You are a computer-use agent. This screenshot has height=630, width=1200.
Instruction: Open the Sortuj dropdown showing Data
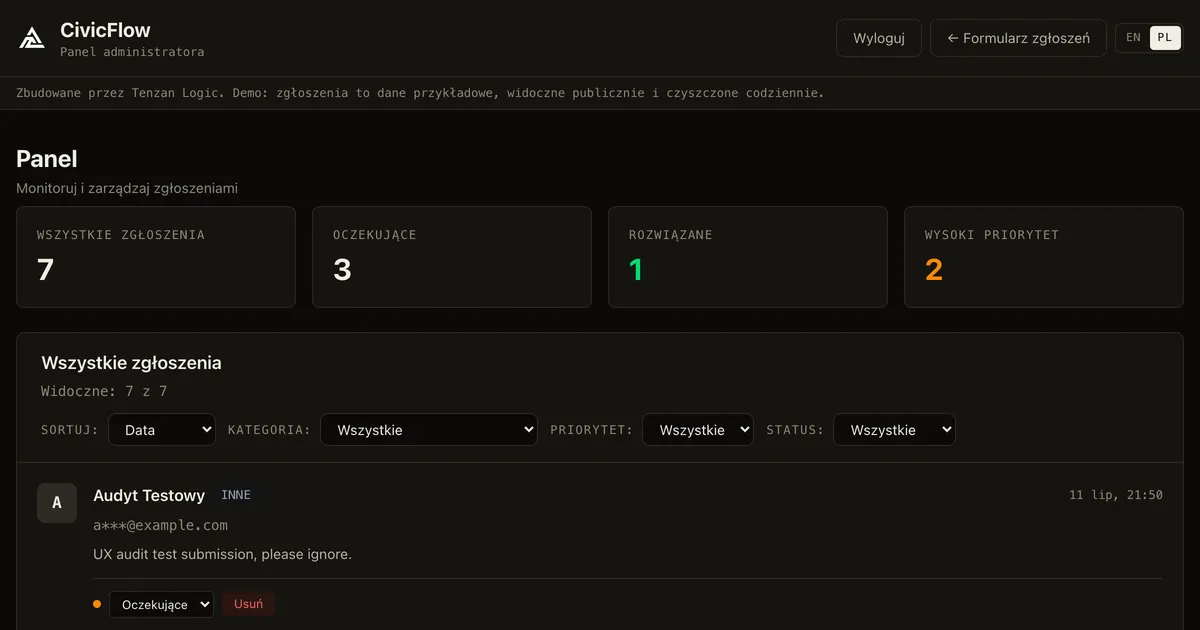pyautogui.click(x=162, y=430)
